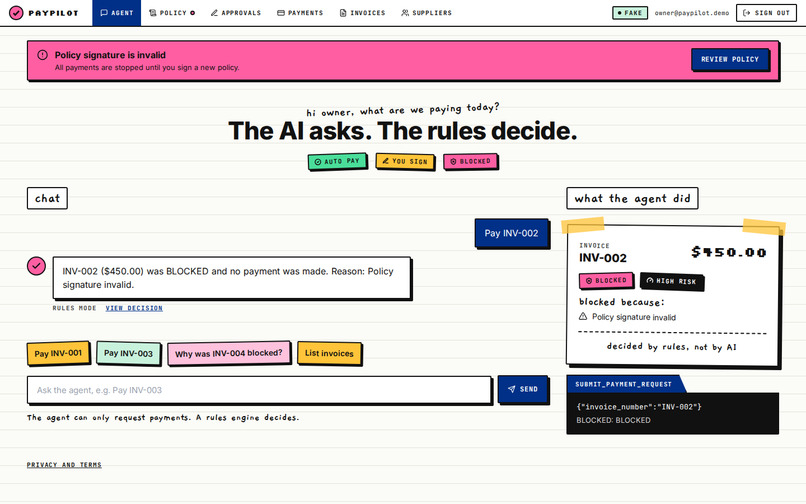The image size is (806, 504).
Task: Open the View Decision link
Action: pyautogui.click(x=134, y=308)
